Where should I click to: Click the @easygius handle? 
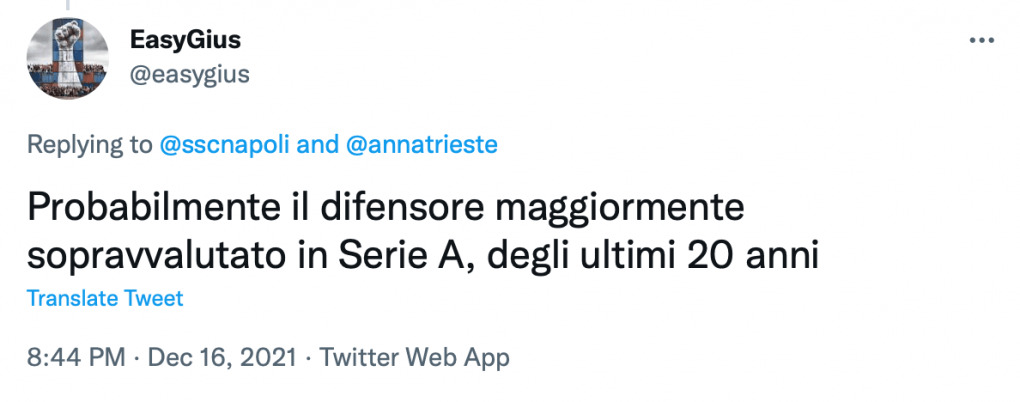pos(189,74)
